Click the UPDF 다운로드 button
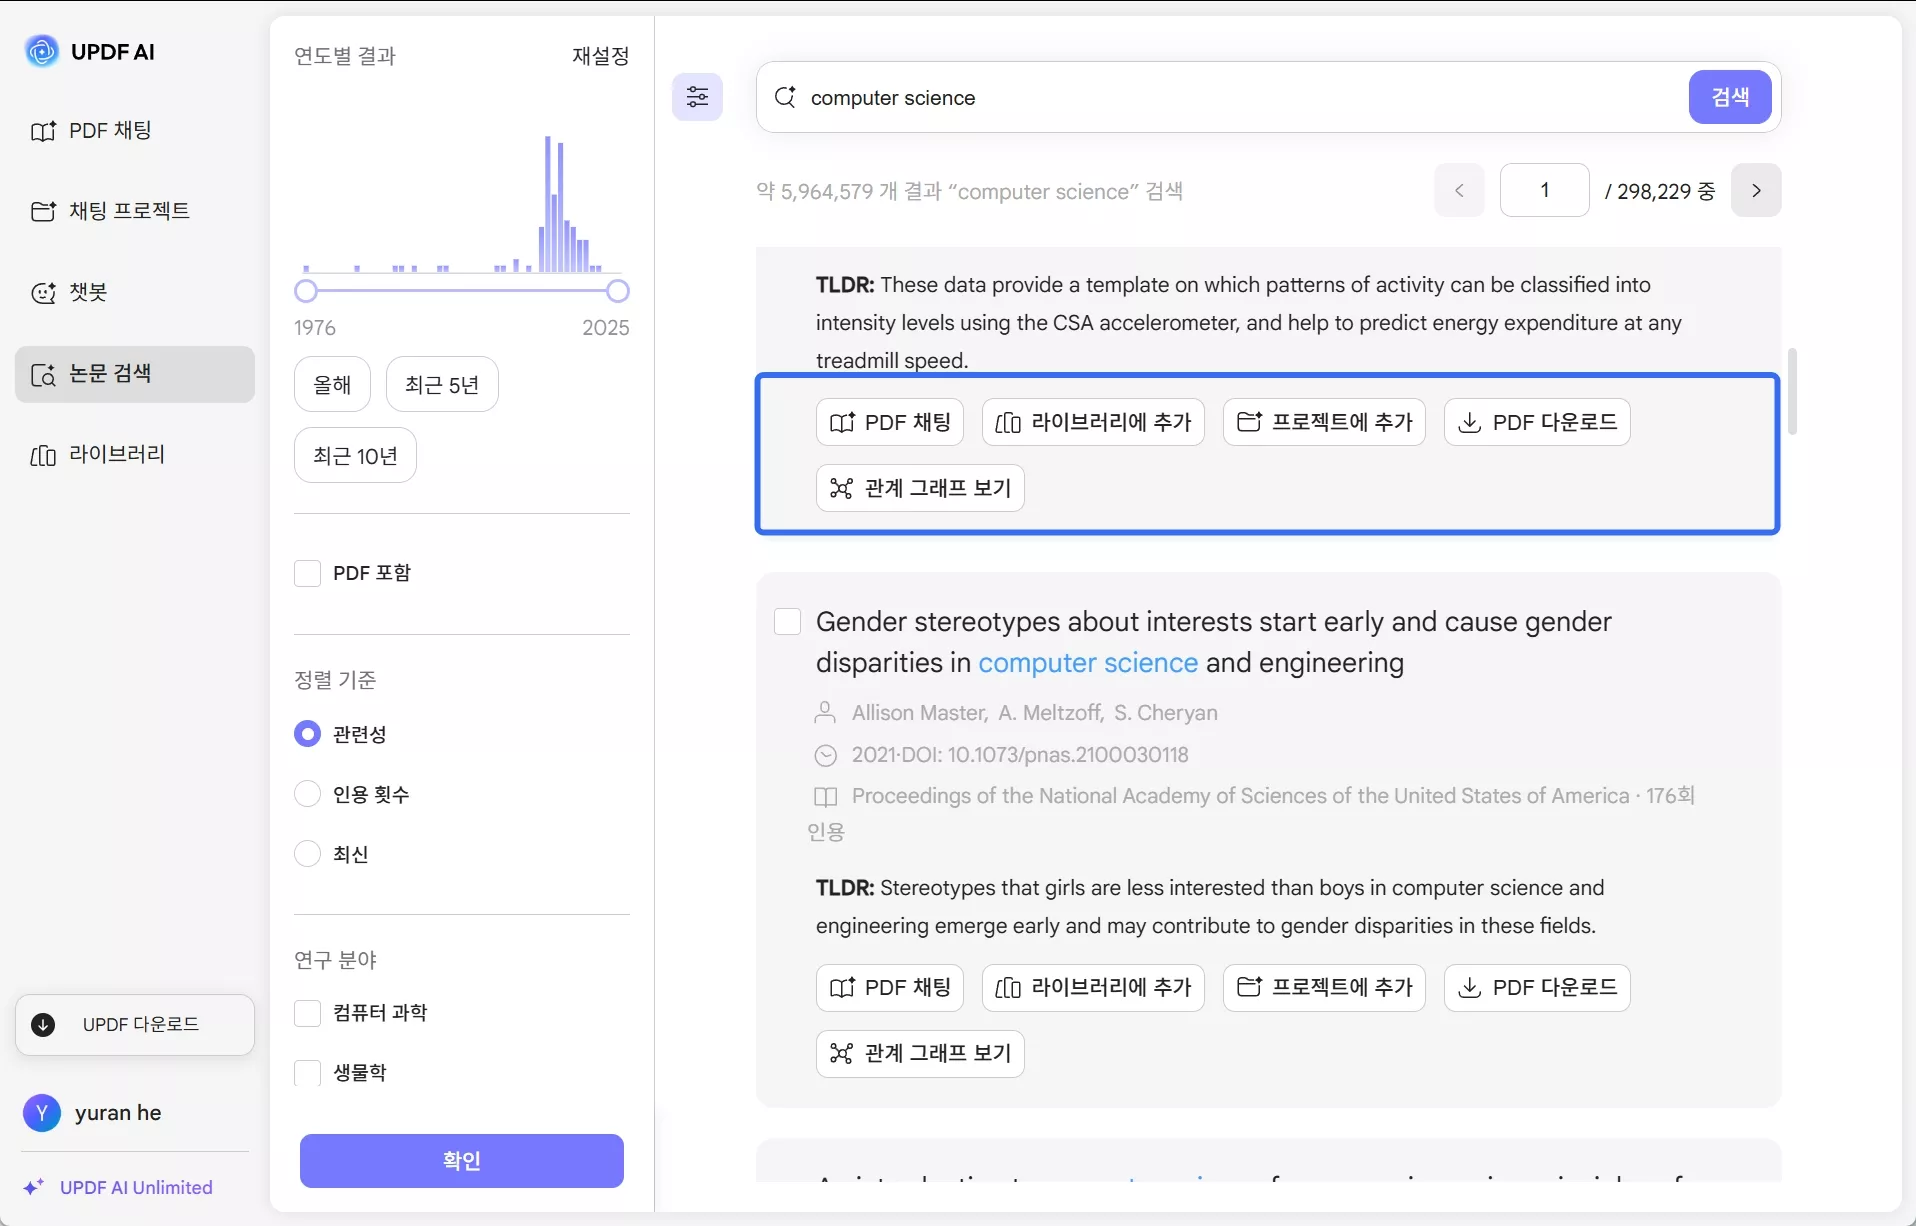Viewport: 1916px width, 1226px height. point(135,1024)
